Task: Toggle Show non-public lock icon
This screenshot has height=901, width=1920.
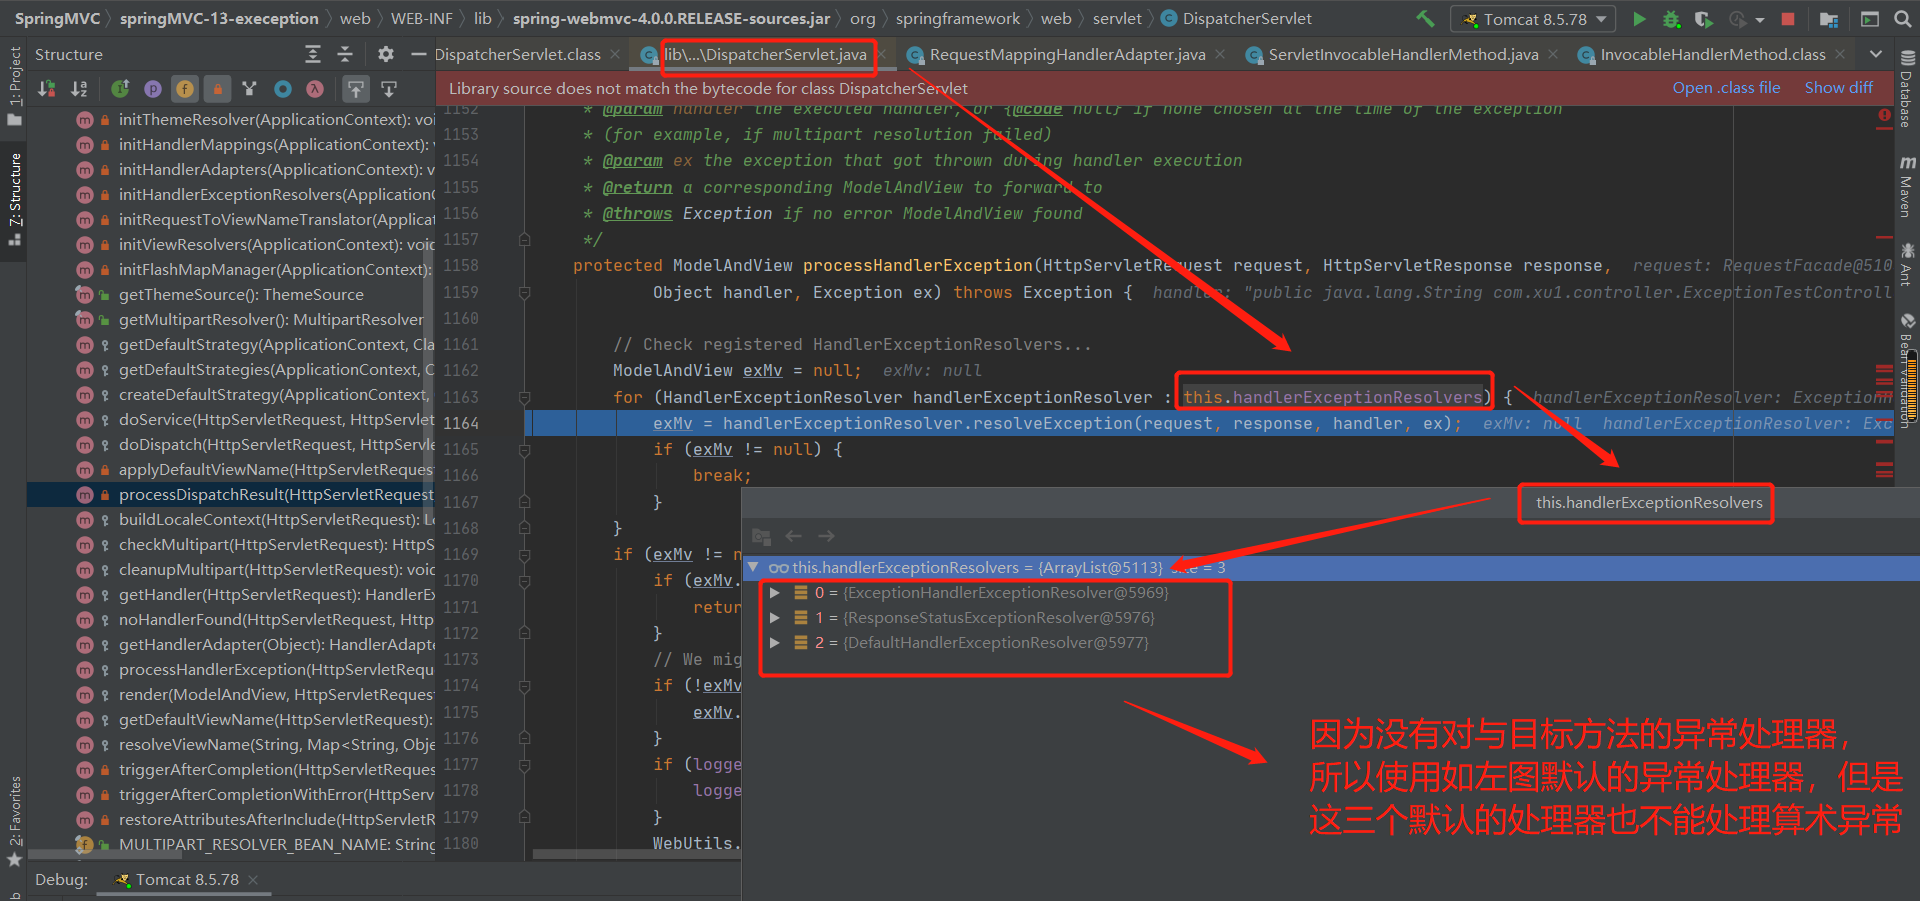Action: pyautogui.click(x=217, y=89)
